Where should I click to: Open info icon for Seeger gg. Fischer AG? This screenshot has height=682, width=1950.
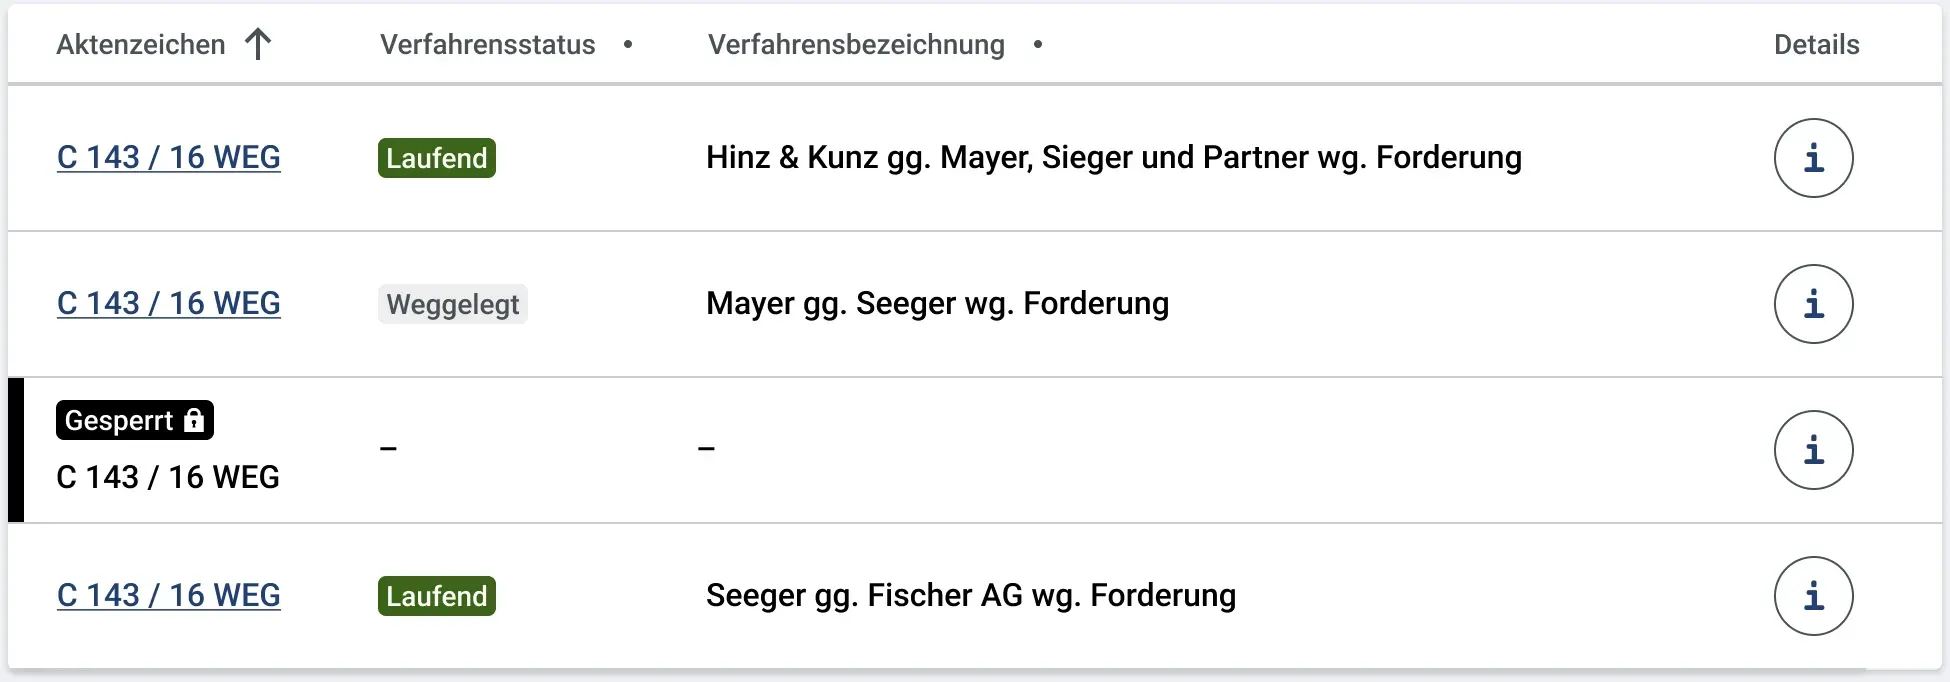[1813, 596]
